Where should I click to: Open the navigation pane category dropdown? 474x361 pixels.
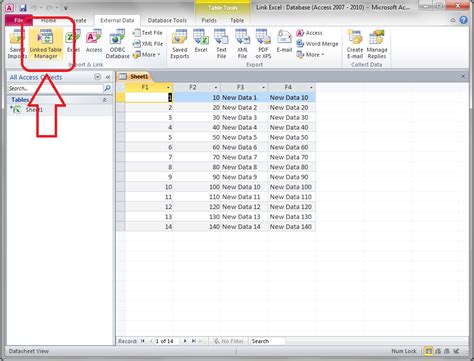[97, 77]
